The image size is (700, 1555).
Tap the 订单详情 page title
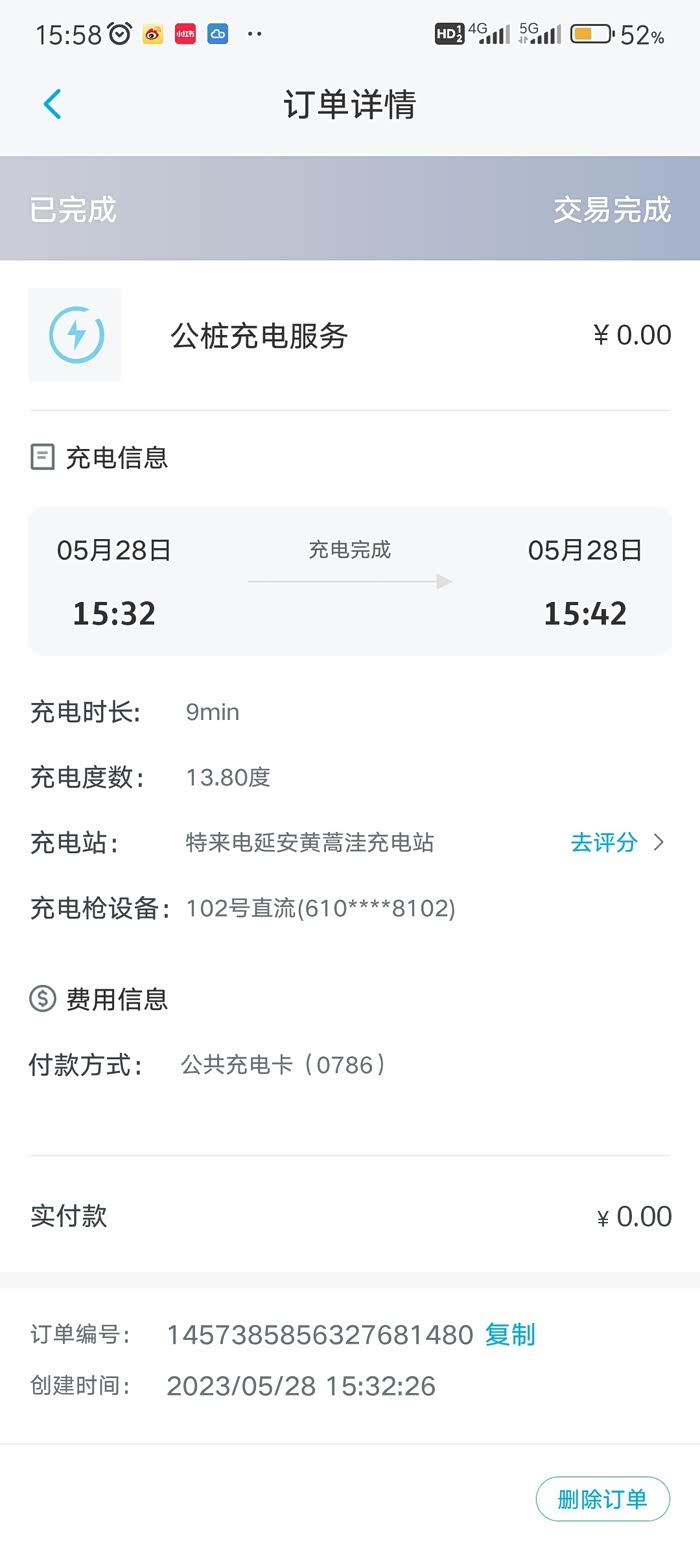[x=349, y=105]
